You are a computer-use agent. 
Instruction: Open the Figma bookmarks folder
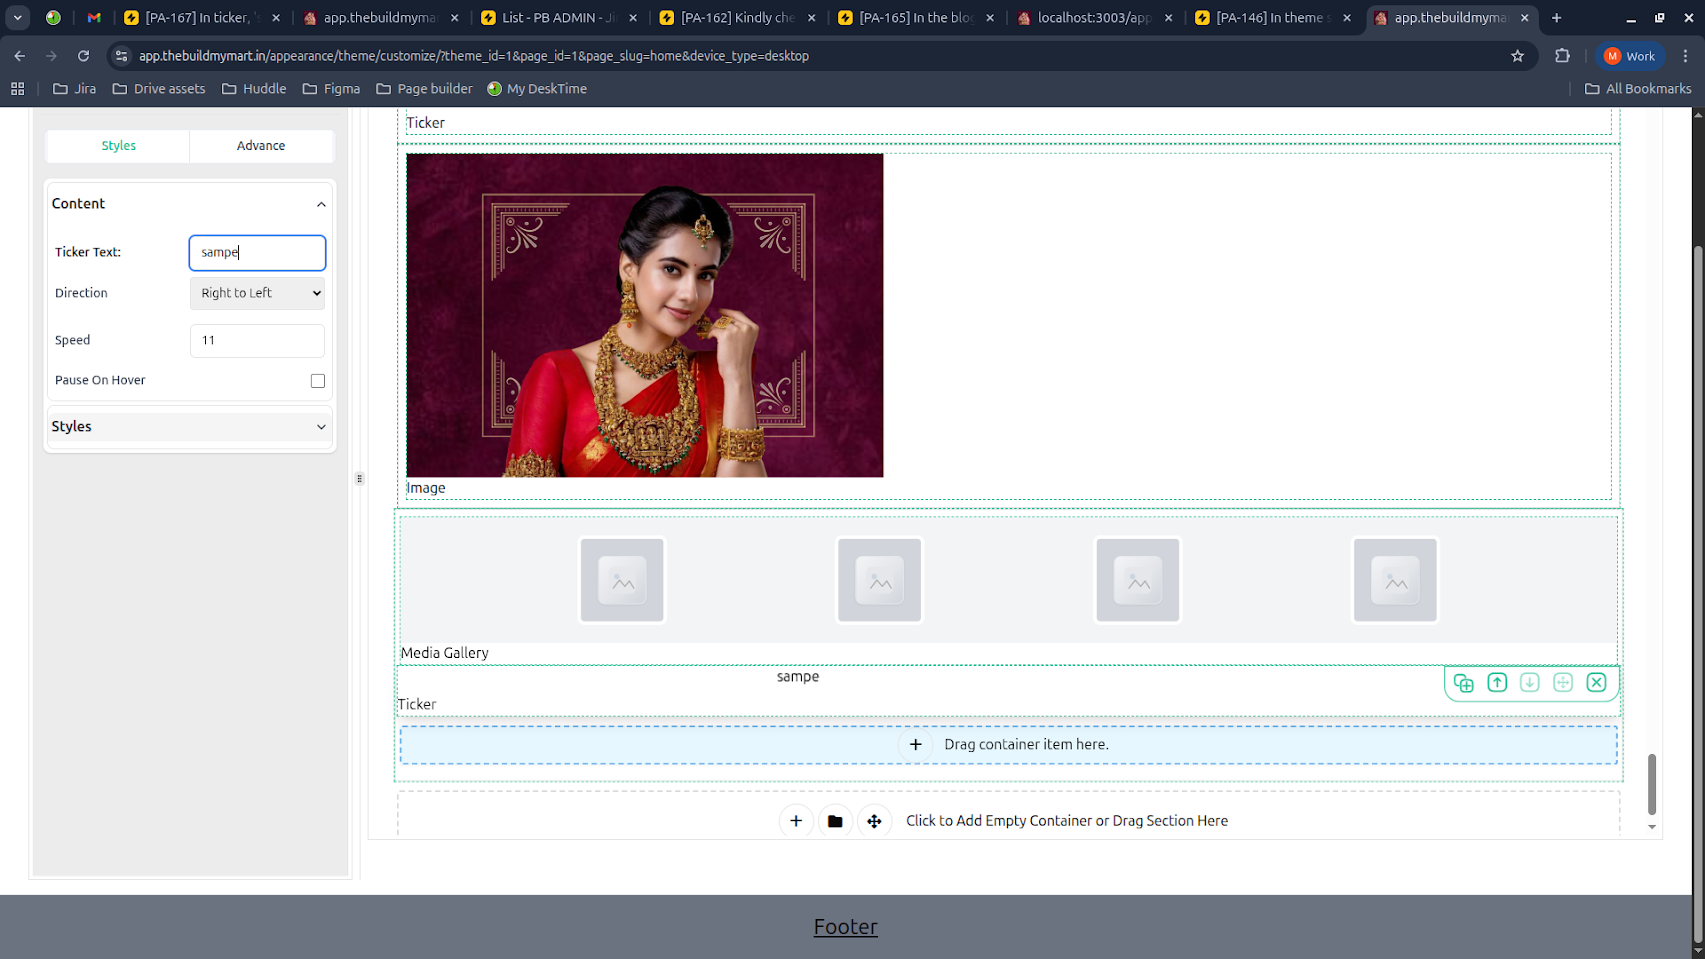332,89
